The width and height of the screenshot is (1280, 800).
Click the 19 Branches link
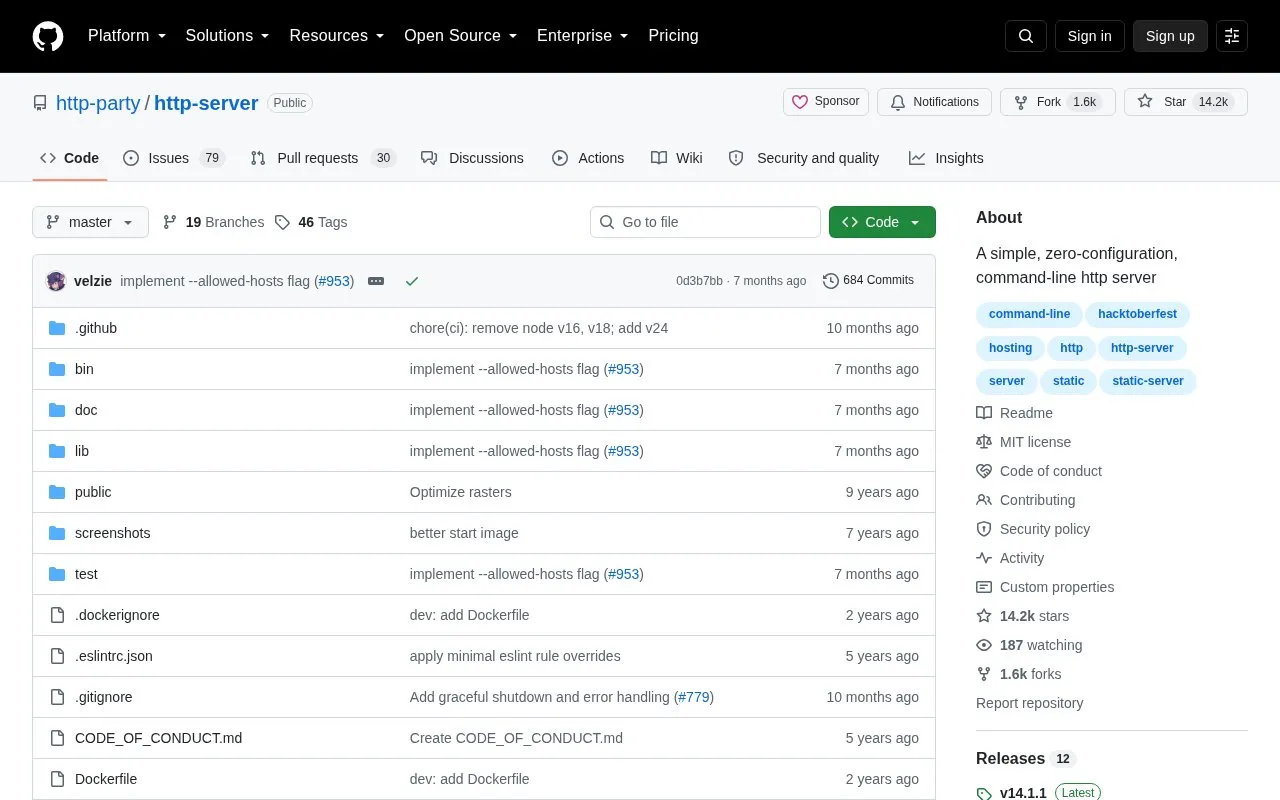(213, 222)
